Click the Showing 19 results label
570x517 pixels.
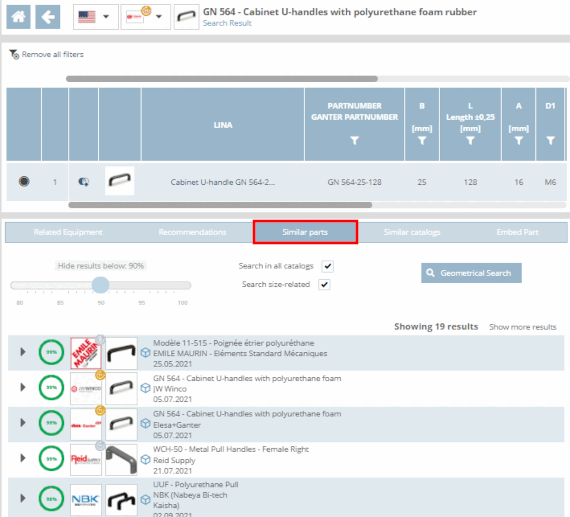point(436,326)
